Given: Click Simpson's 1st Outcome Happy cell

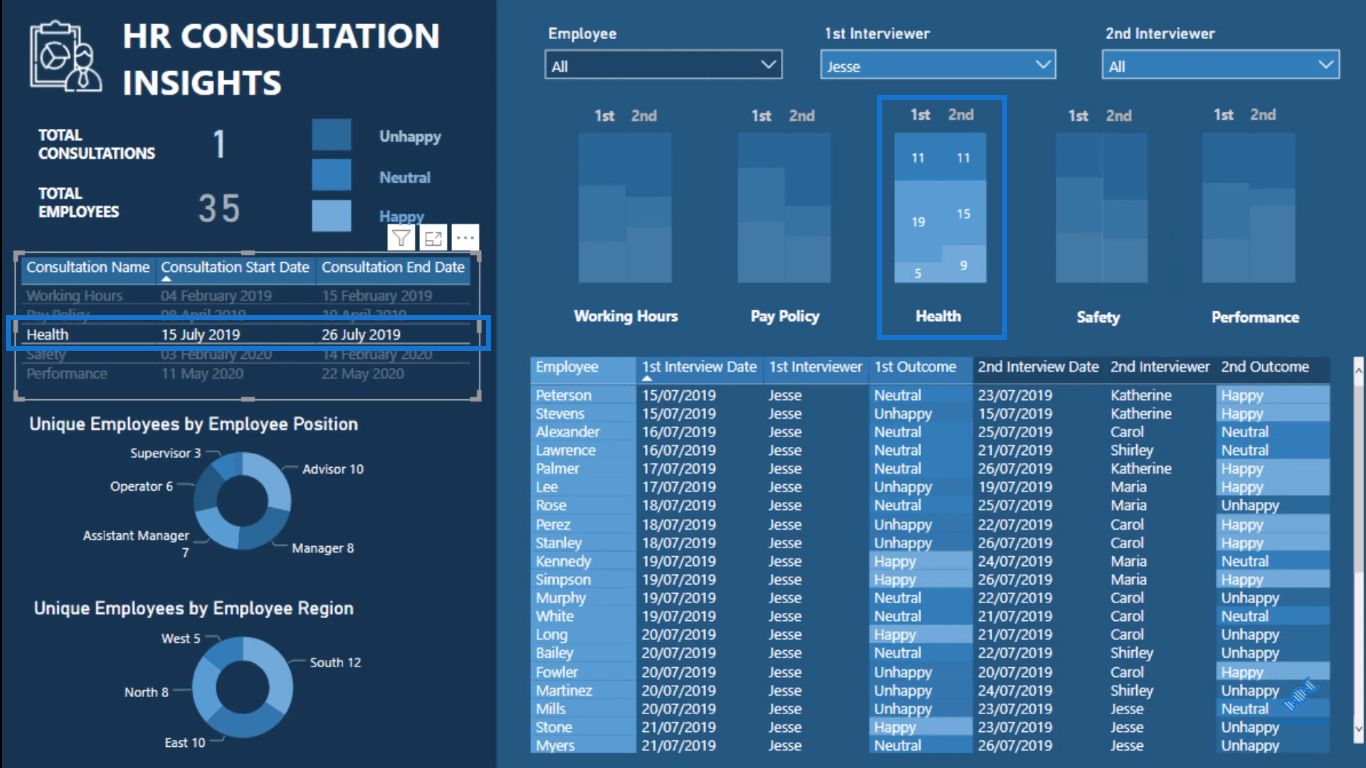Looking at the screenshot, I should point(921,580).
